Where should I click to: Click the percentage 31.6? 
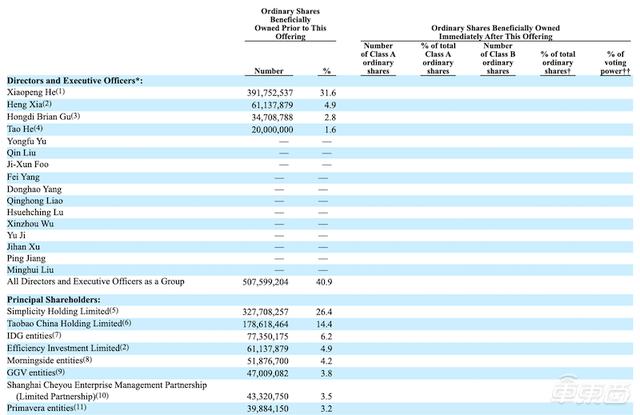[x=328, y=93]
